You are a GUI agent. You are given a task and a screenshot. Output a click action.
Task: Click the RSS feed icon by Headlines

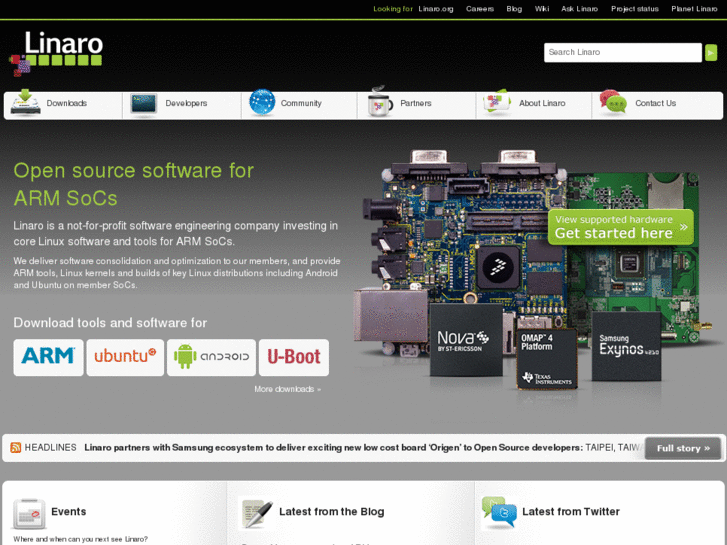16,448
